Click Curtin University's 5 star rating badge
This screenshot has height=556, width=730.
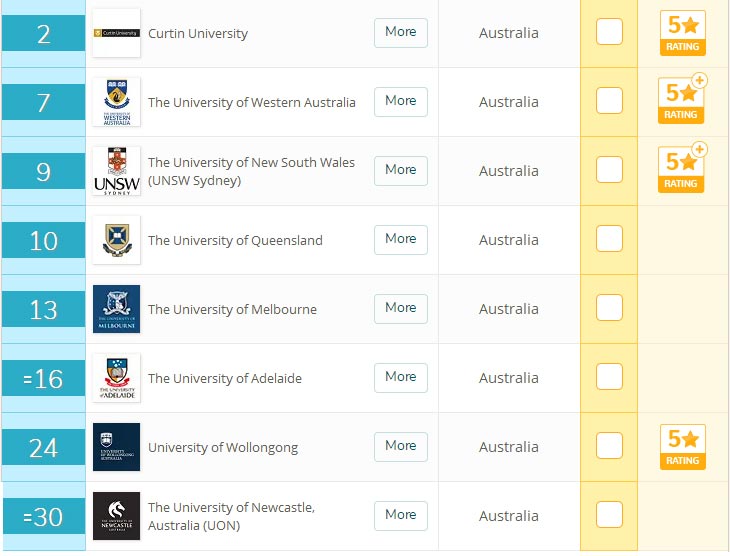(683, 33)
